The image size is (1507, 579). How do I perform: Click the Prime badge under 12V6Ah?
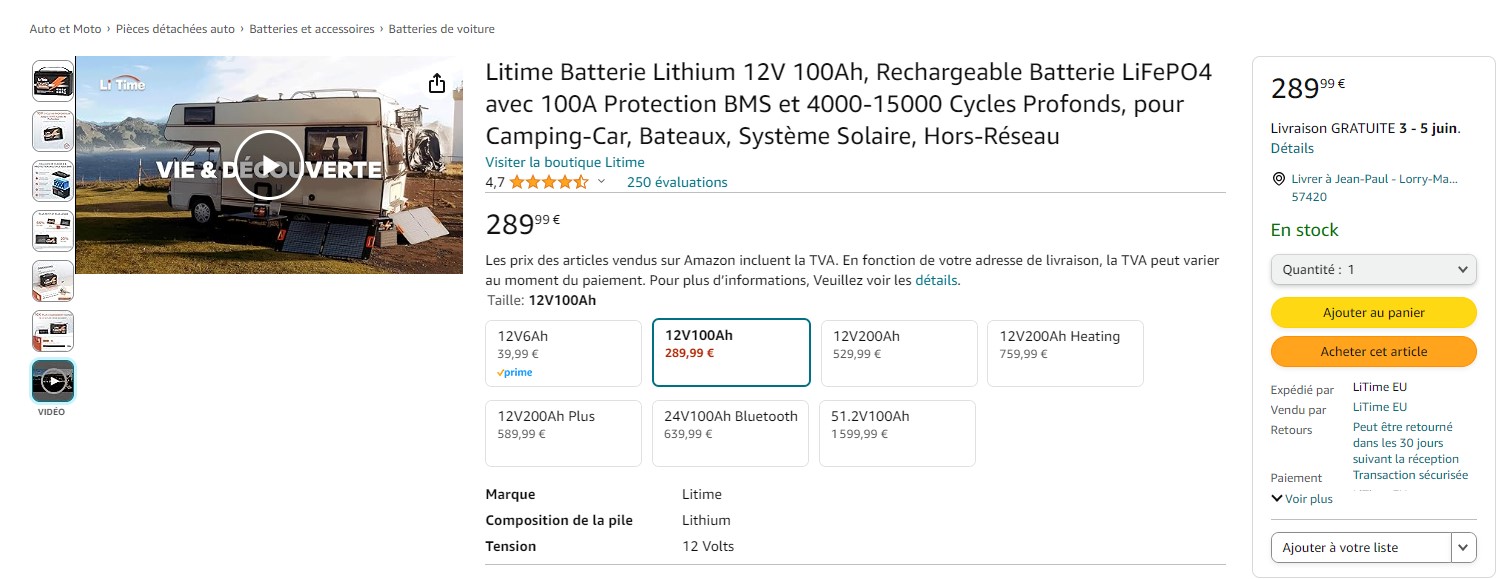click(514, 371)
